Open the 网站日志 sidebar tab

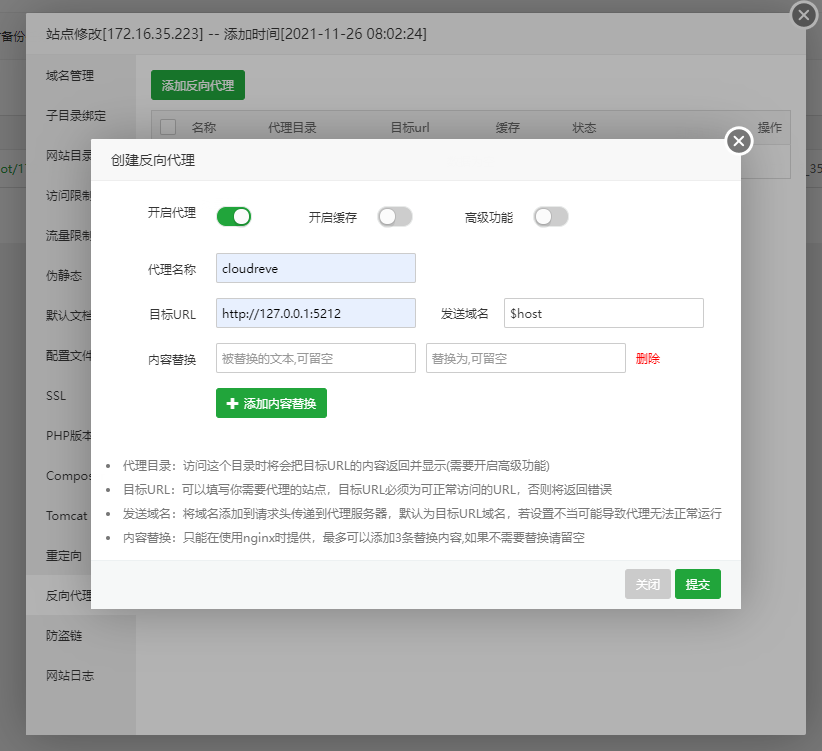coord(69,675)
